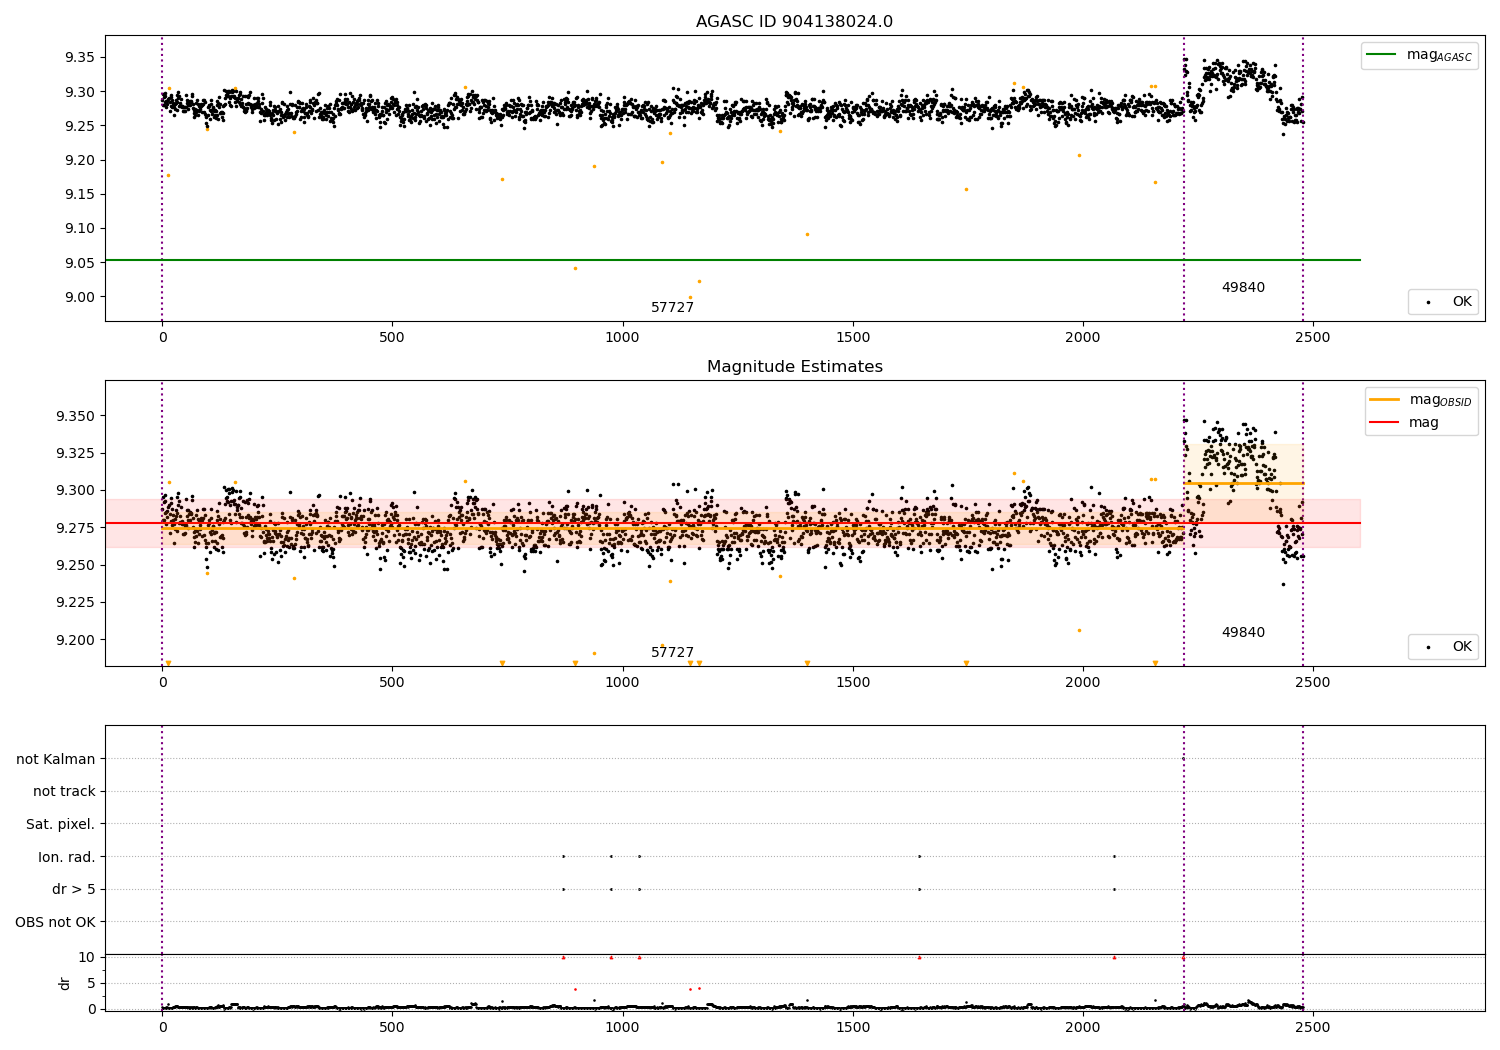The image size is (1500, 1050).
Task: Click the '57727' label in top plot
Action: click(x=672, y=307)
